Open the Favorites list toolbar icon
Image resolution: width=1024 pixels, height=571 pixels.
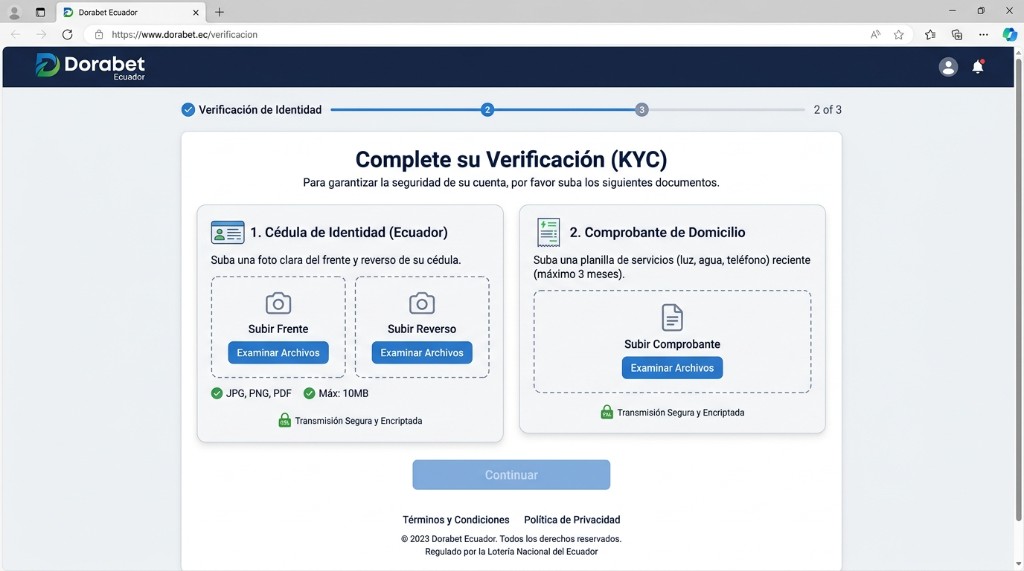pyautogui.click(x=930, y=35)
